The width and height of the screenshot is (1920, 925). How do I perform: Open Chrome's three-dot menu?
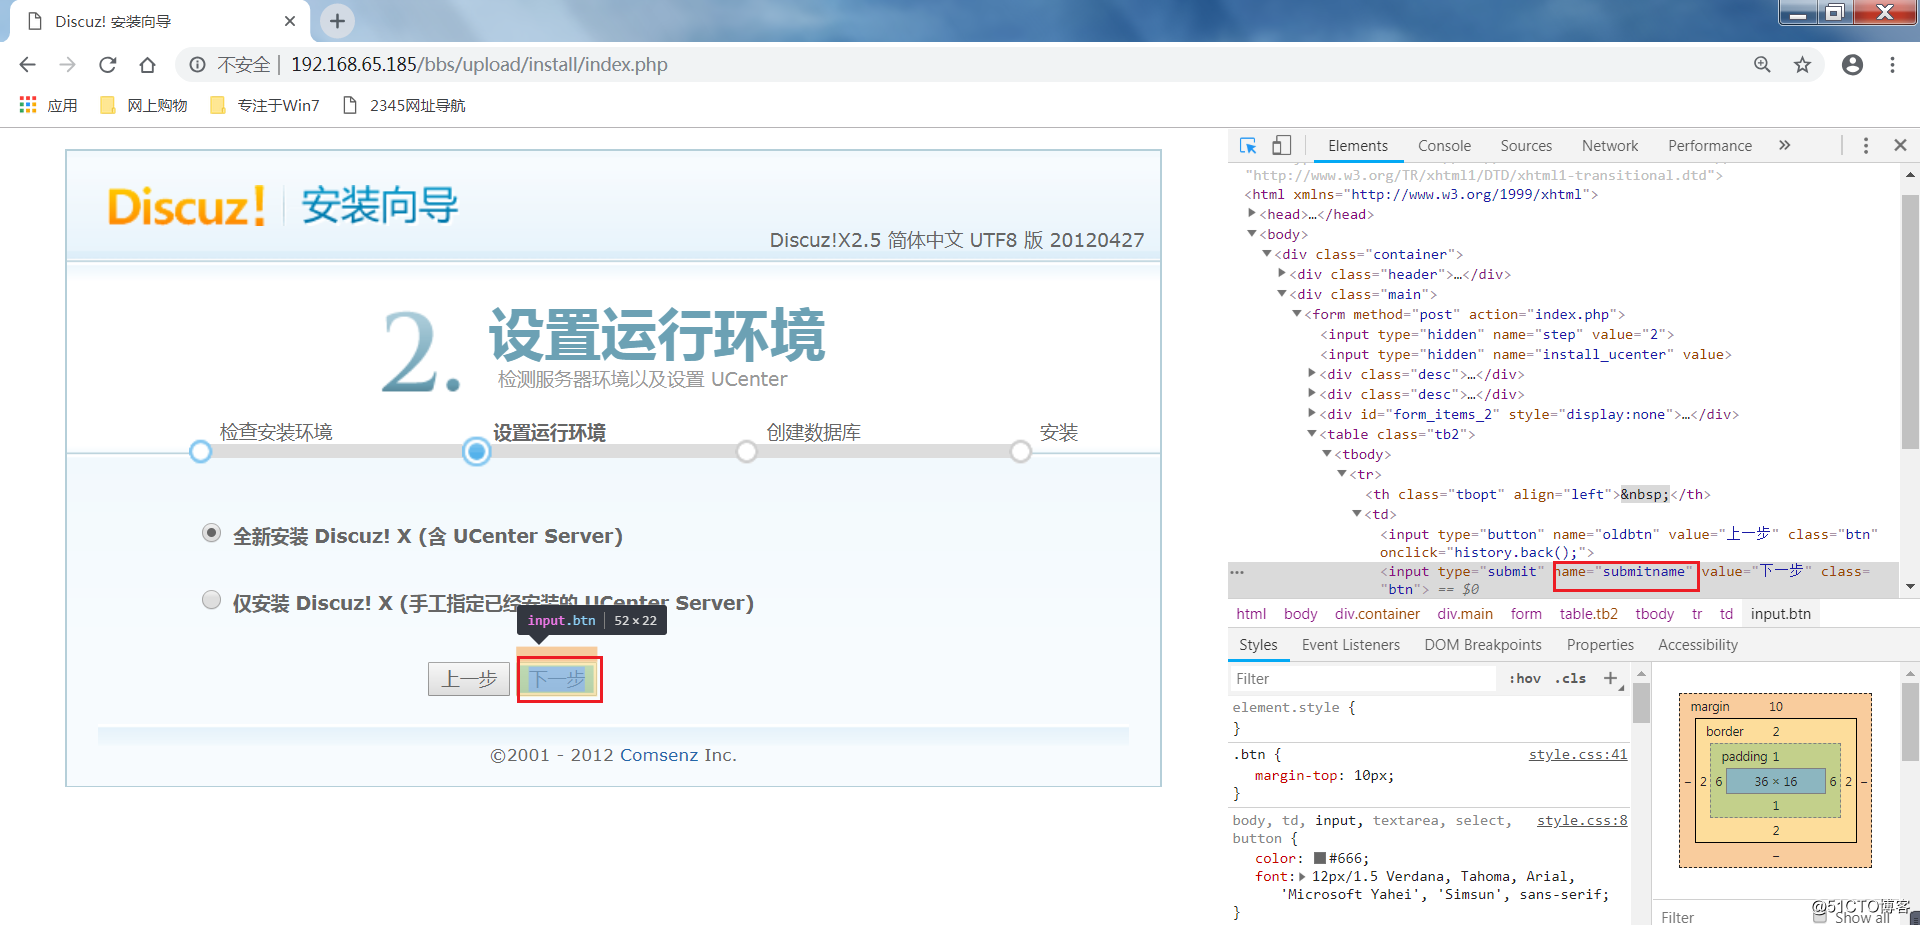(x=1892, y=65)
